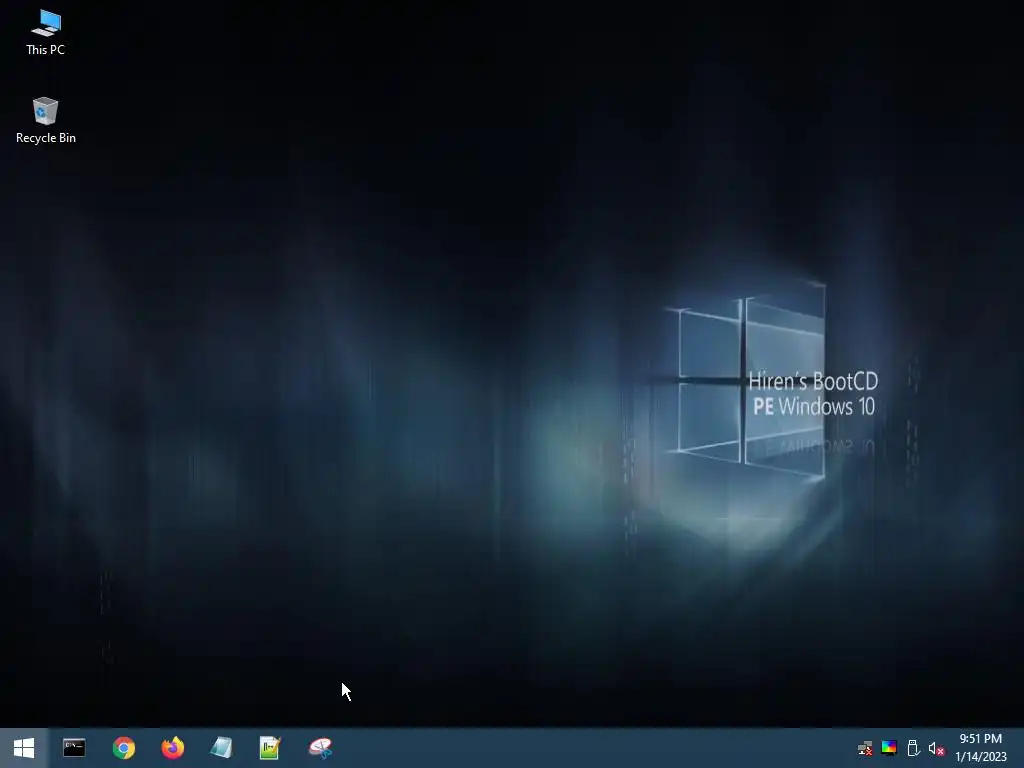The width and height of the screenshot is (1024, 768).
Task: Open Google Chrome from the taskbar
Action: (123, 748)
